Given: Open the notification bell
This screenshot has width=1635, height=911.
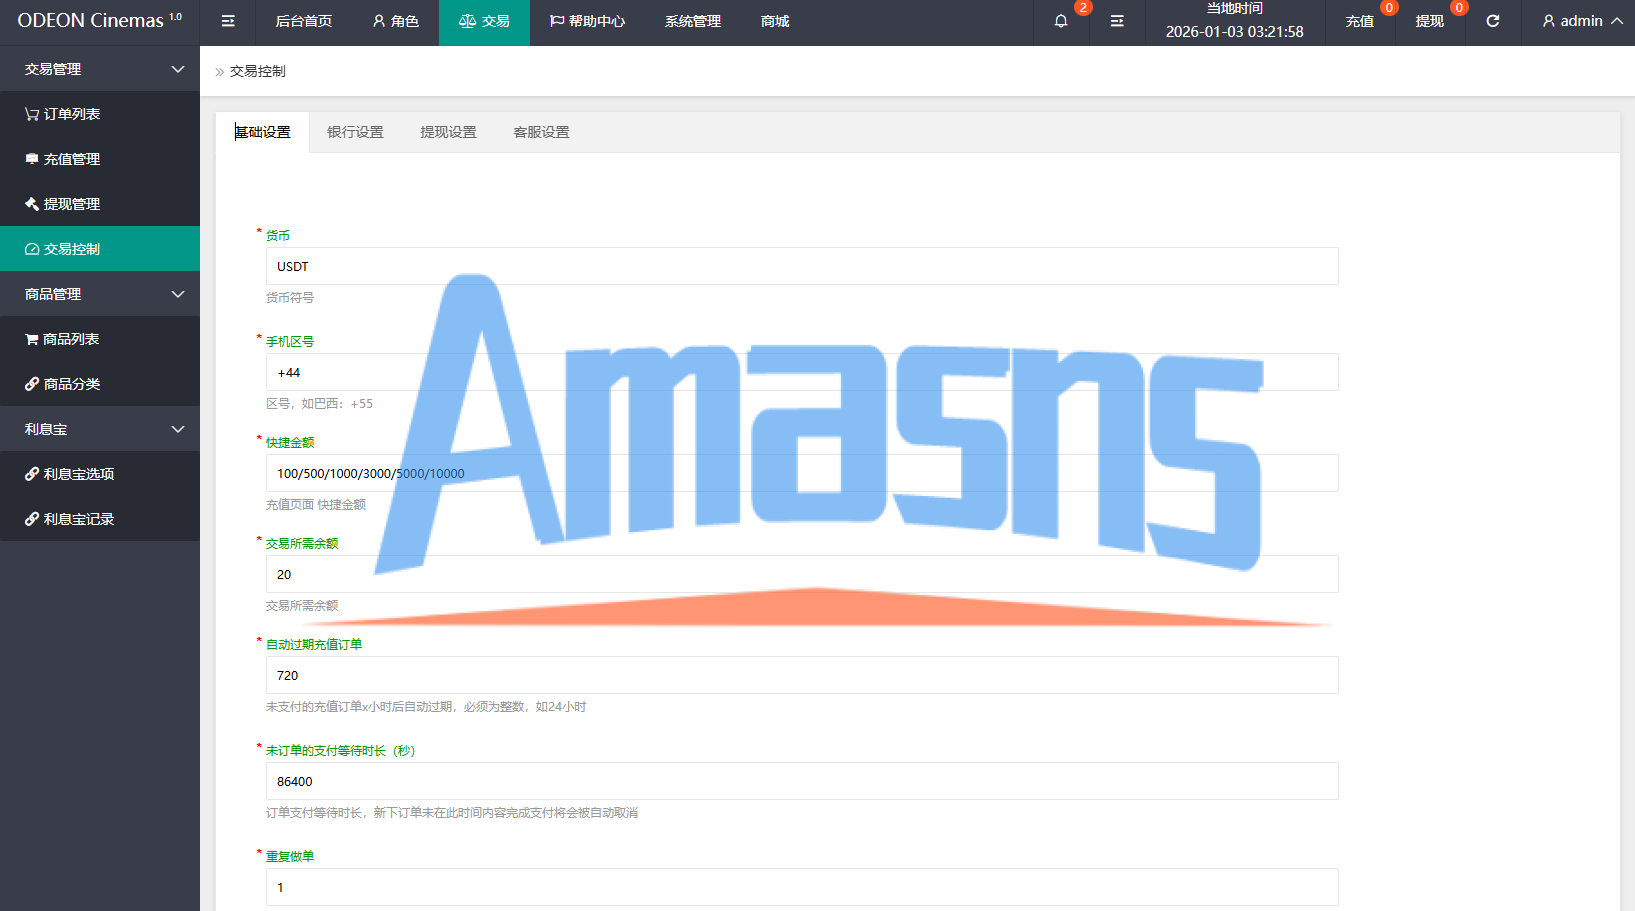Looking at the screenshot, I should [x=1061, y=21].
